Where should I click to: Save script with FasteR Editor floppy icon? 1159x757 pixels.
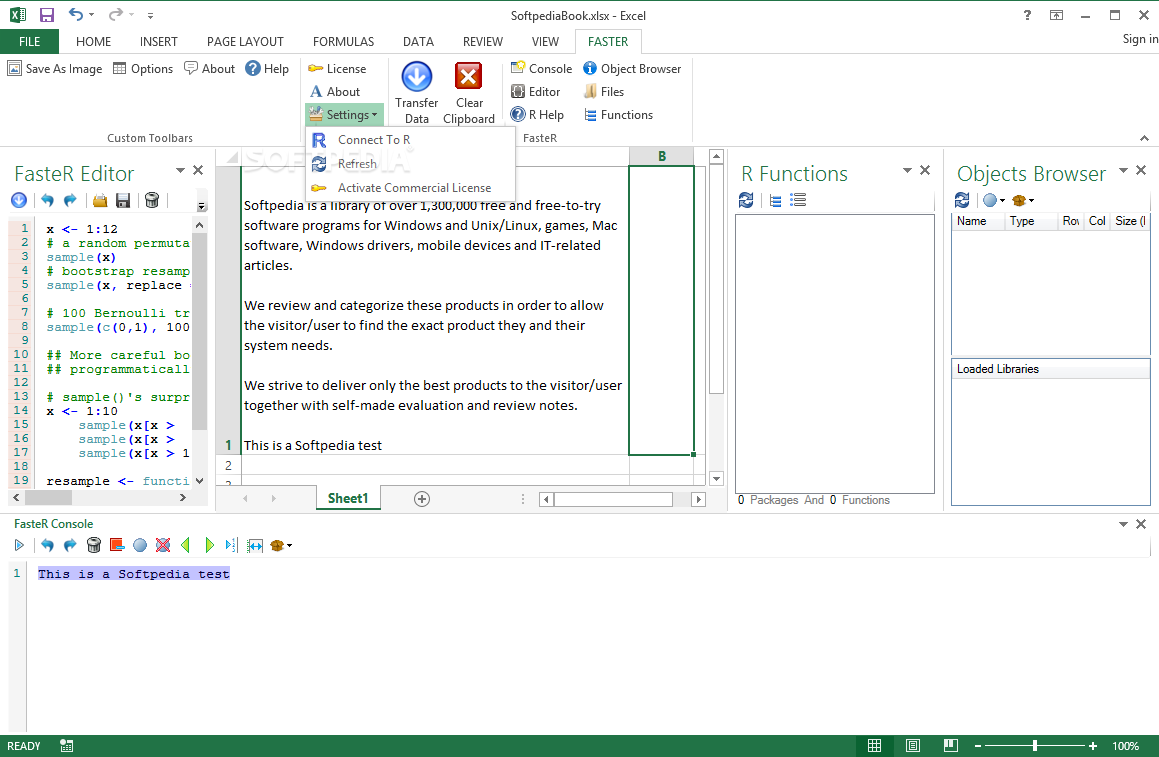[123, 200]
